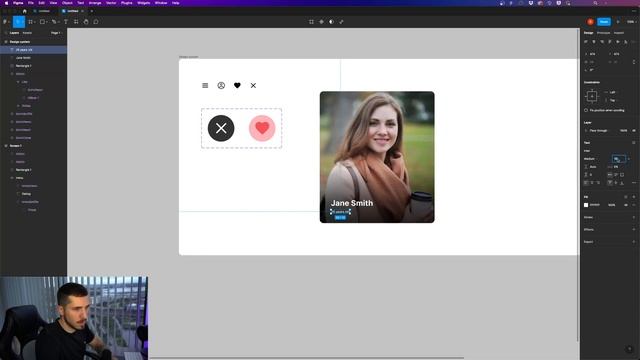Click the Present play icon
The width and height of the screenshot is (640, 360).
point(618,22)
